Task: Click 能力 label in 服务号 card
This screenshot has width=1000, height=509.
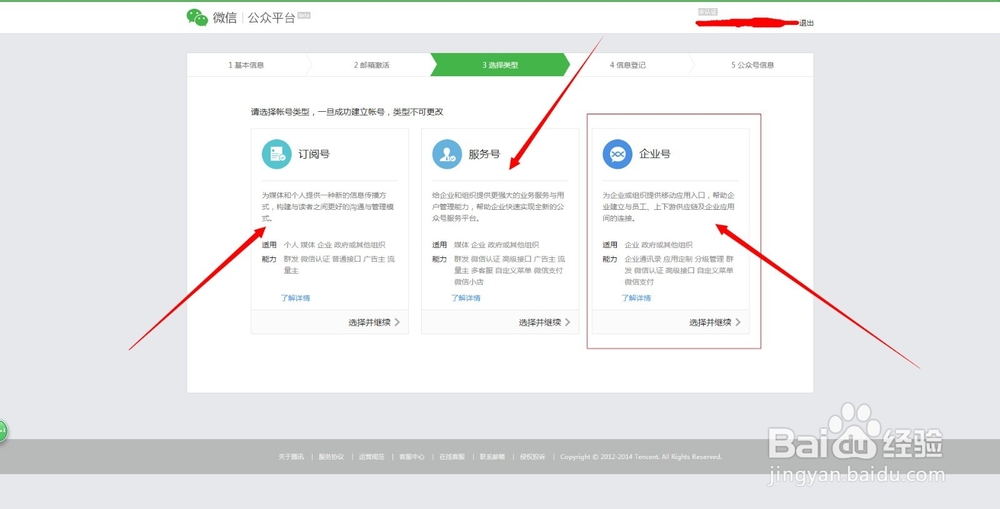Action: point(439,259)
